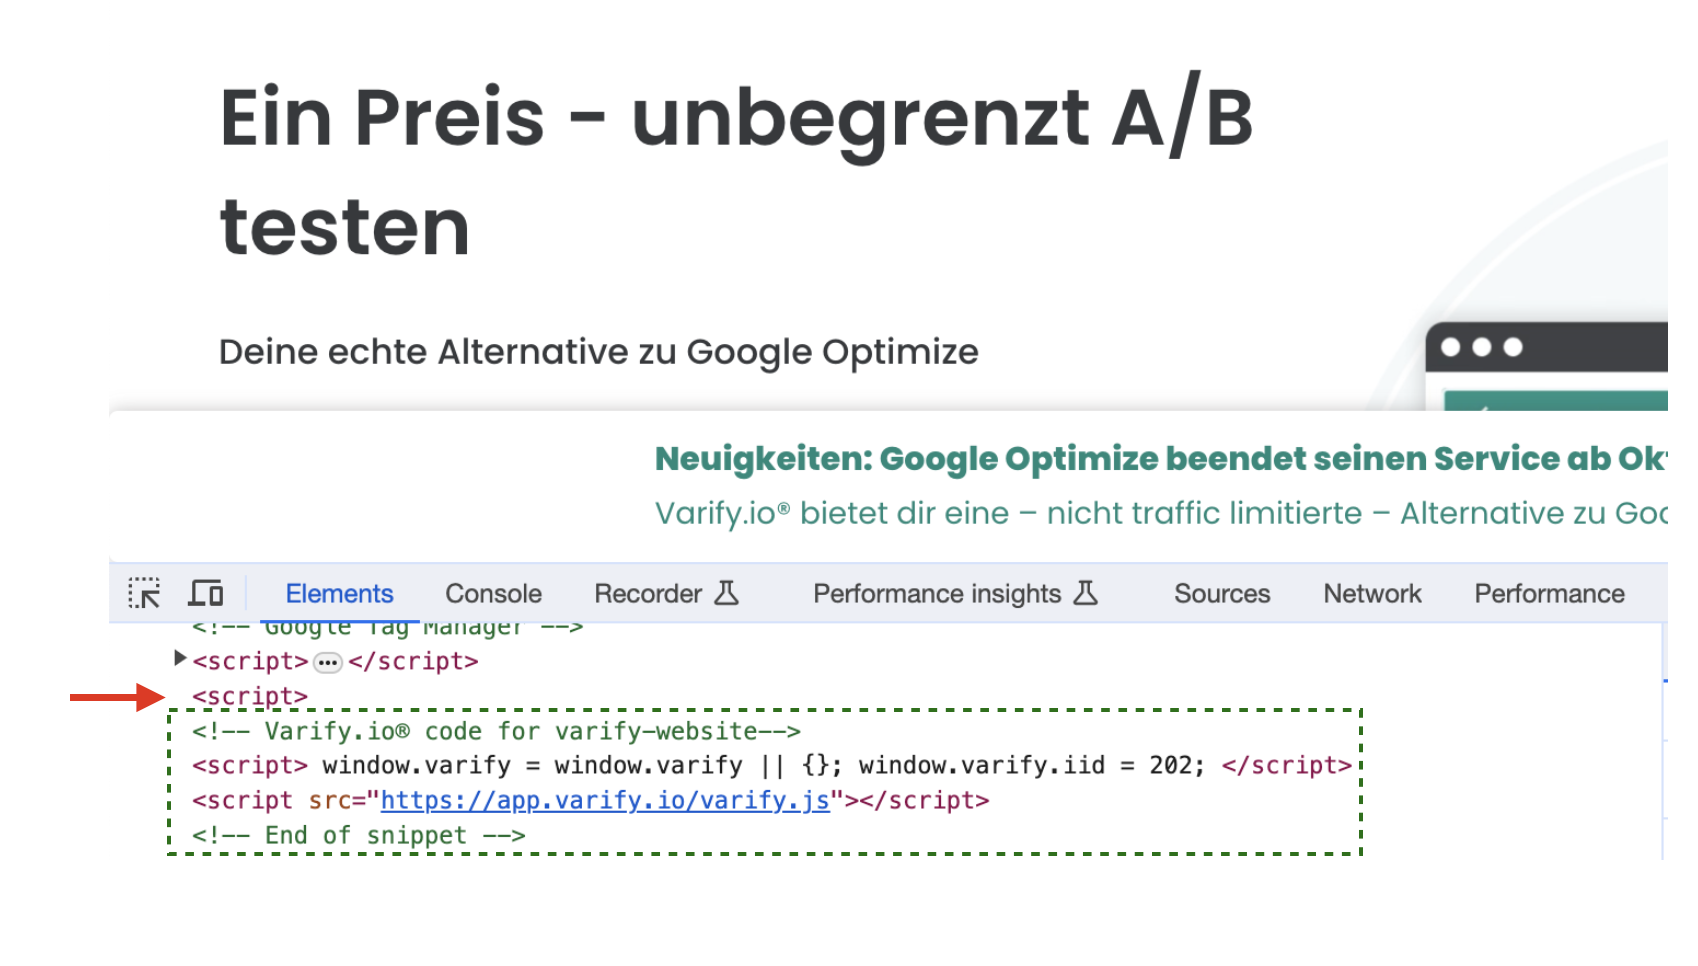The width and height of the screenshot is (1698, 966).
Task: Select the End of snippet comment
Action: click(x=358, y=835)
